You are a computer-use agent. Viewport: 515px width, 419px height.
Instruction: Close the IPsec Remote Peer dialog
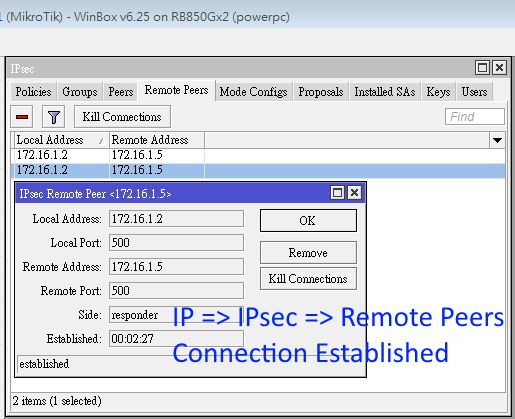click(354, 193)
